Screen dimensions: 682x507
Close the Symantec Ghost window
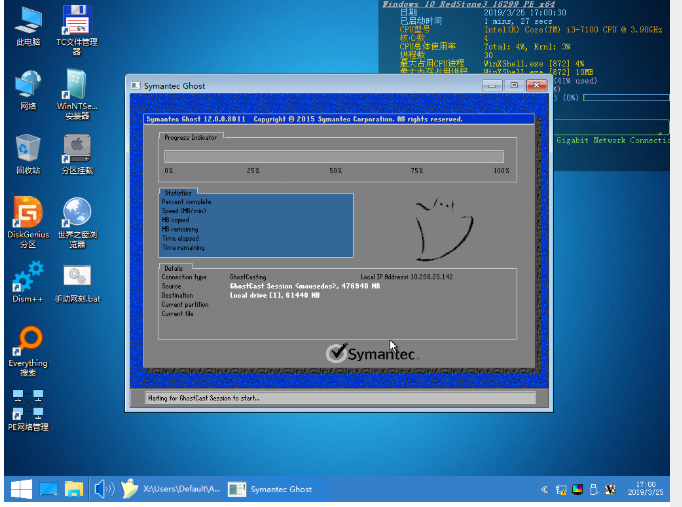(536, 85)
